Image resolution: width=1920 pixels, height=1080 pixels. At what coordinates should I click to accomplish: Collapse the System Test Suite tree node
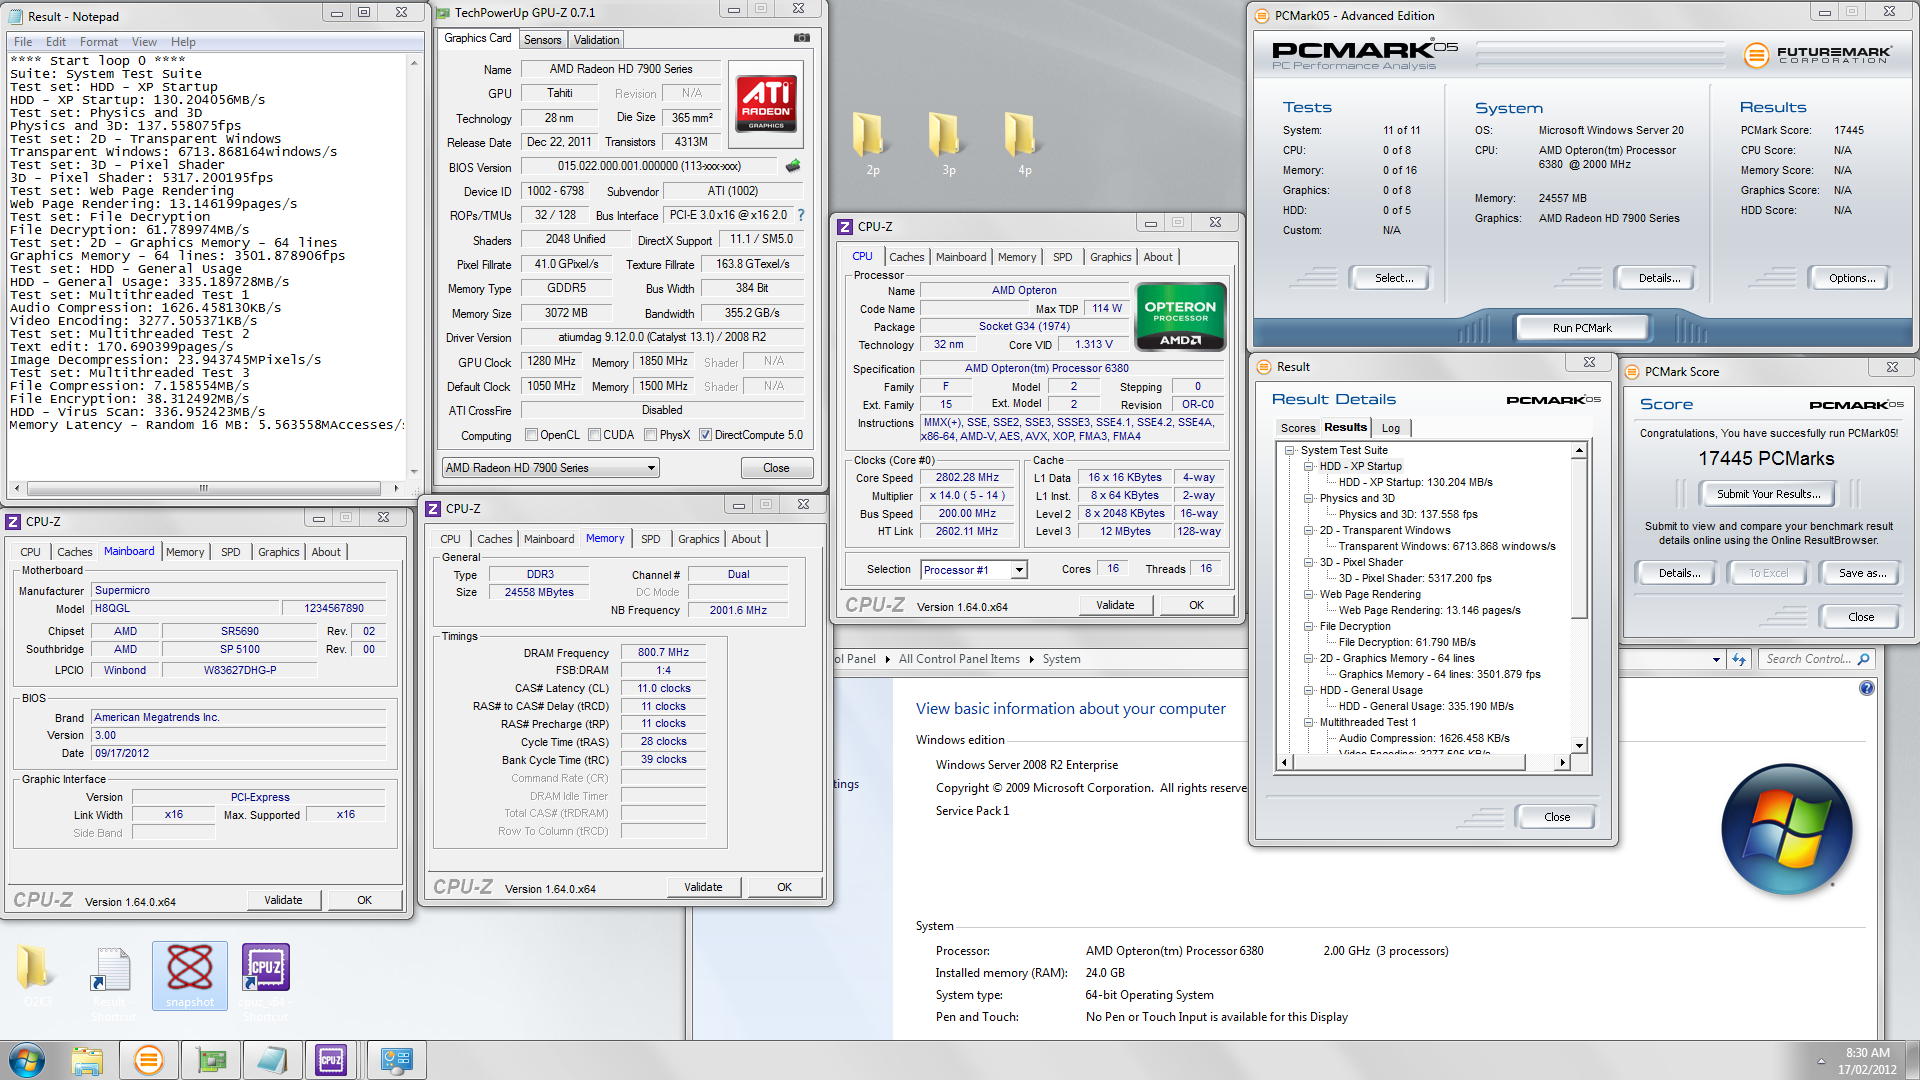(x=1289, y=450)
